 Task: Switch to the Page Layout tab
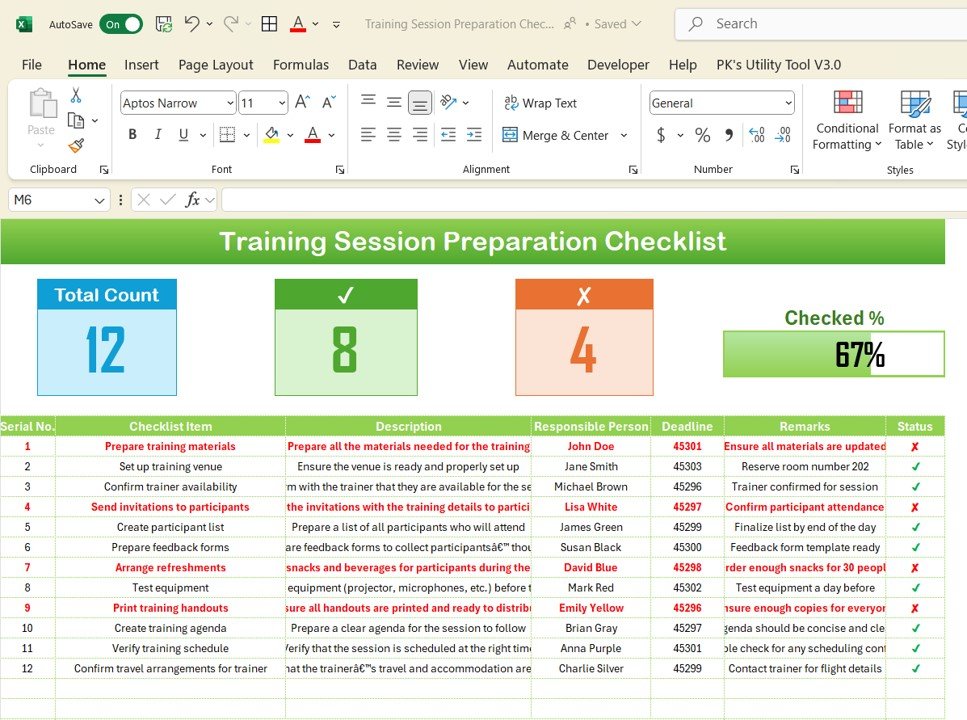(x=215, y=65)
